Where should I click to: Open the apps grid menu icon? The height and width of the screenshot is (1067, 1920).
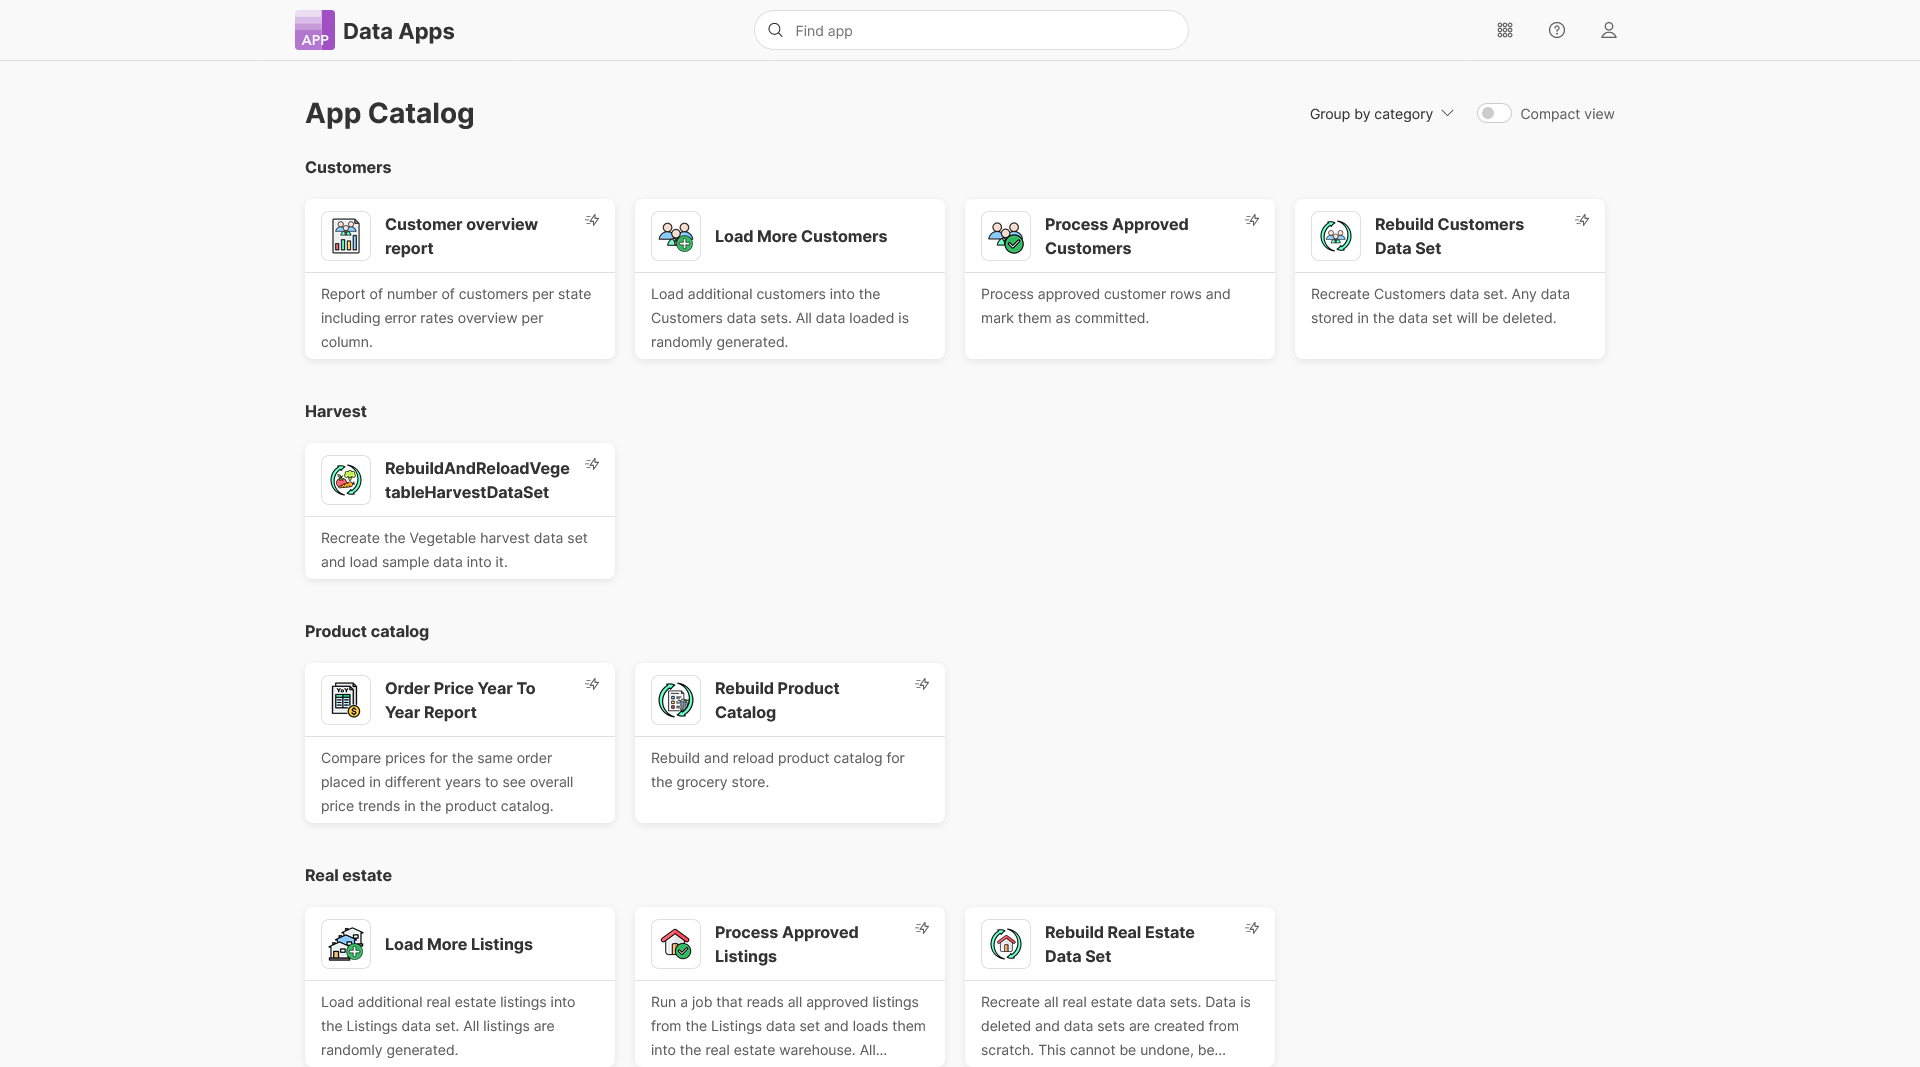pos(1505,30)
